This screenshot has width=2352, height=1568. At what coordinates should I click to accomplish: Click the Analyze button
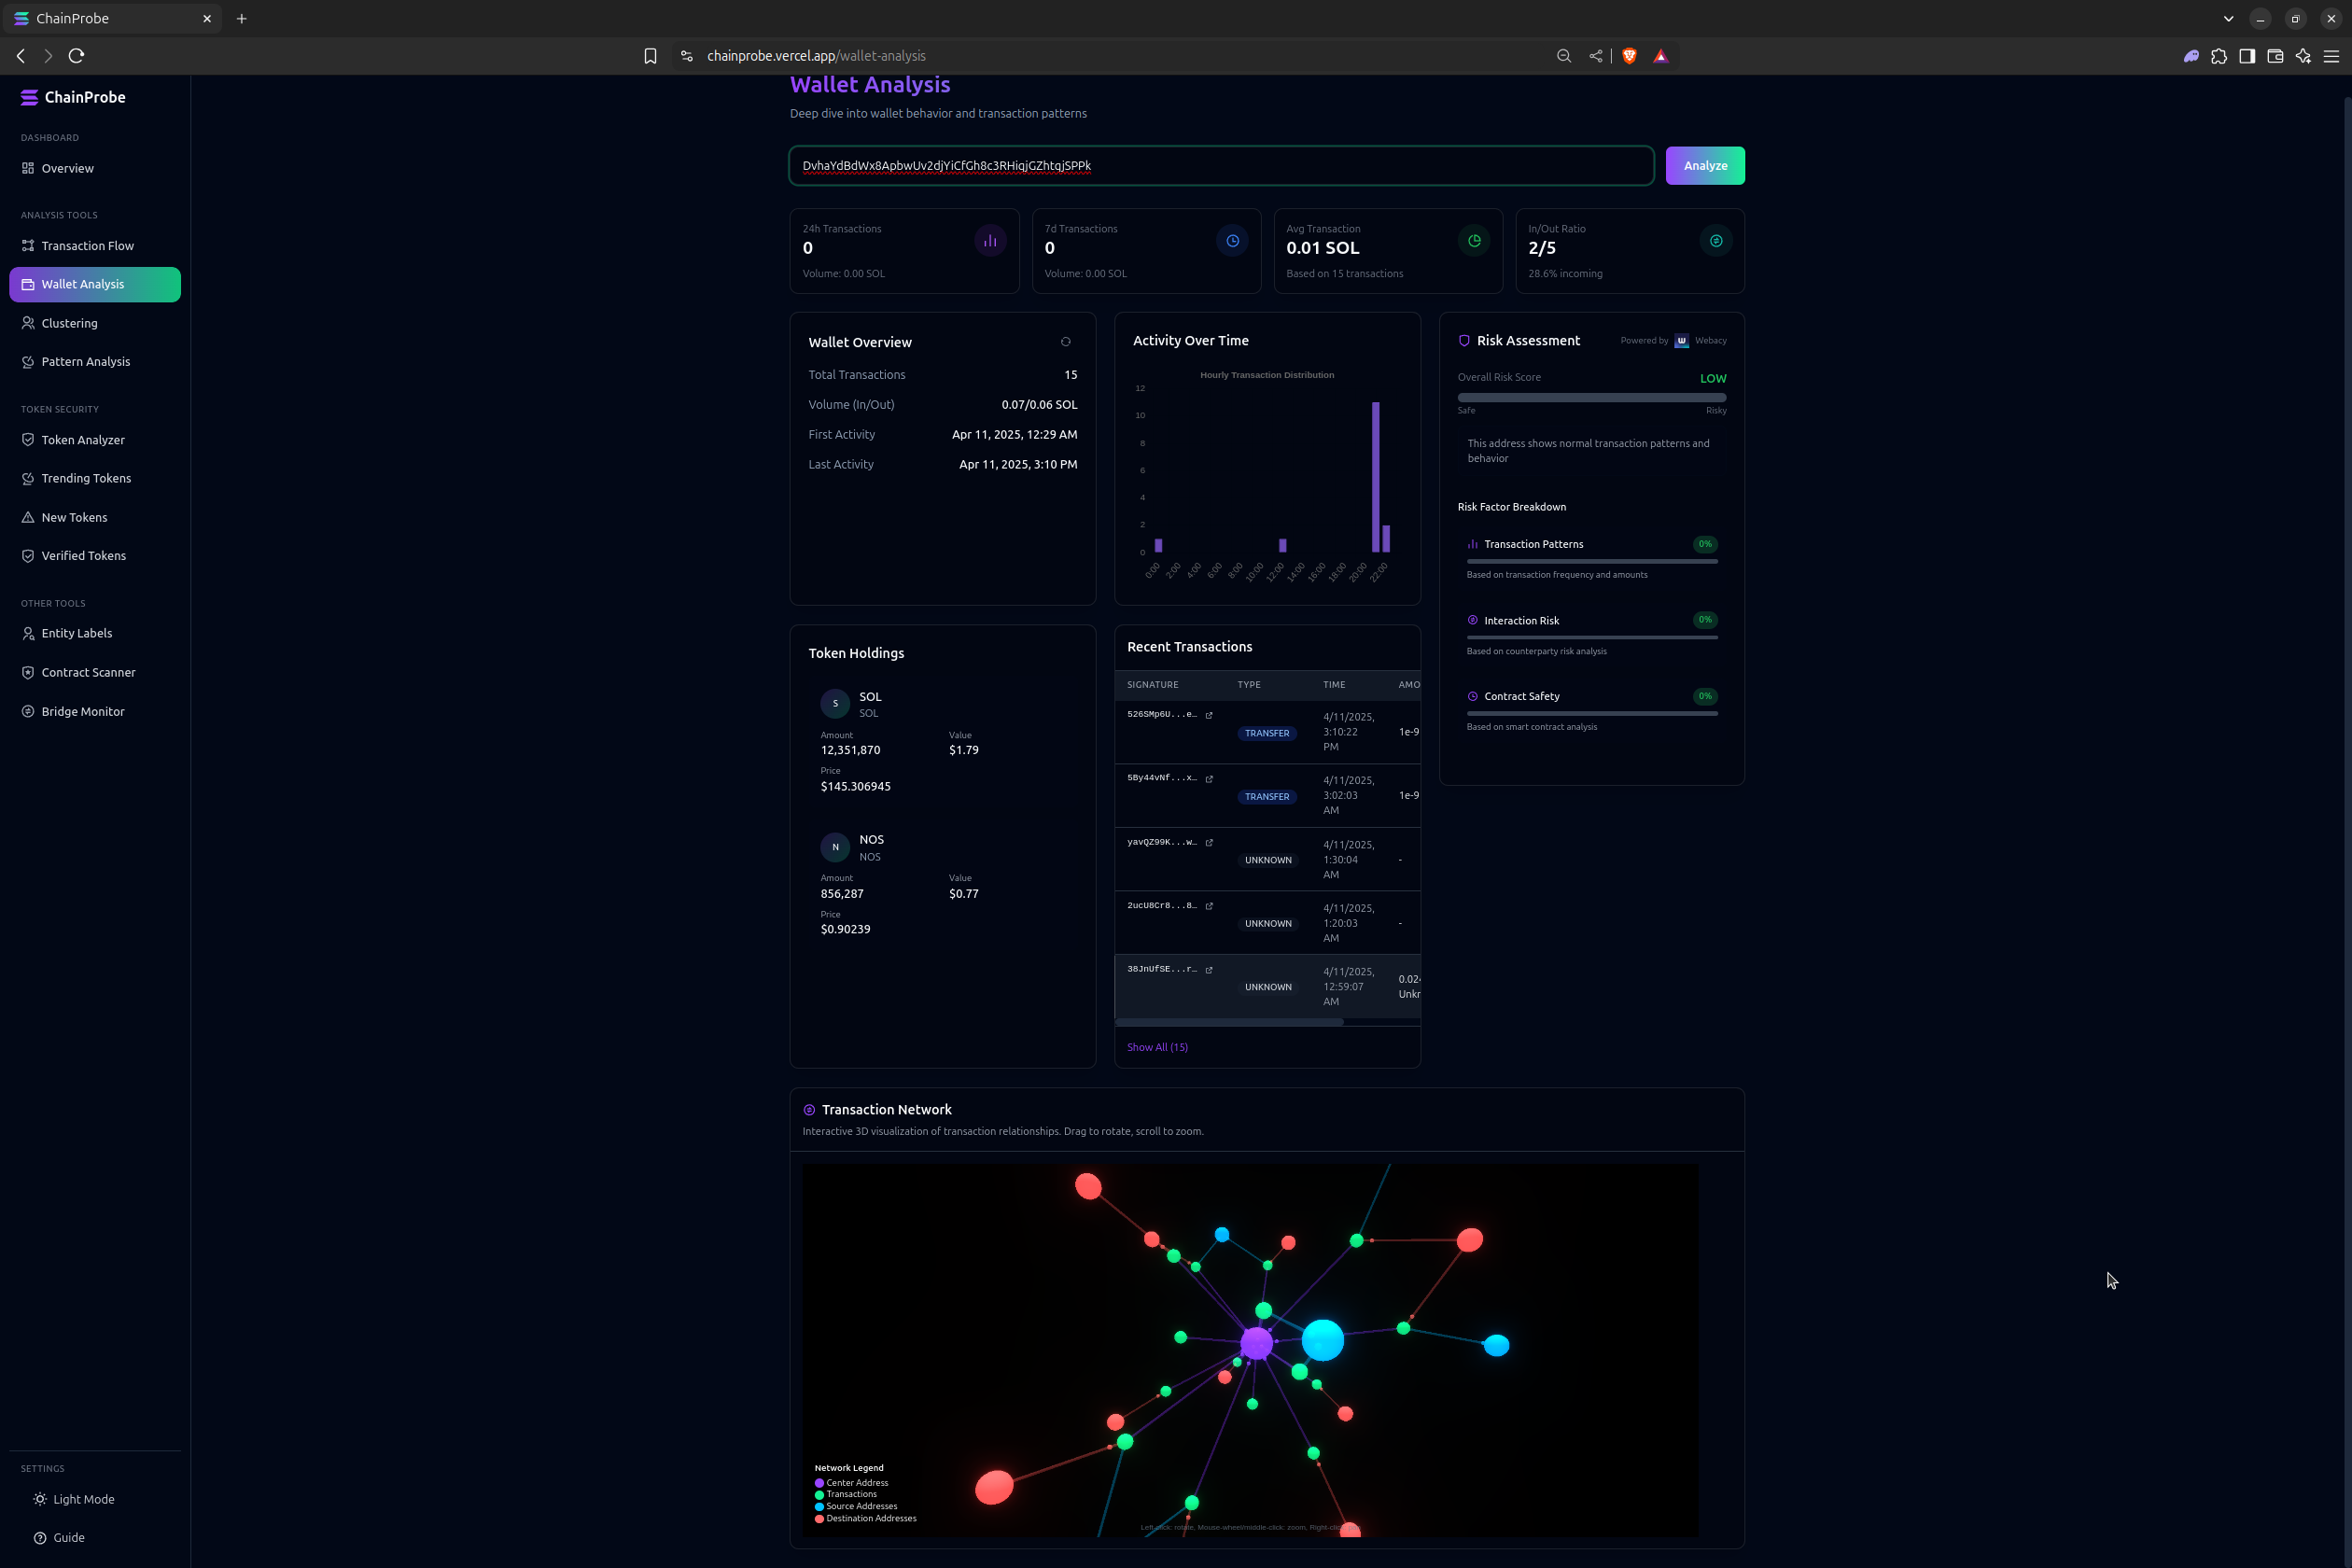[x=1705, y=166]
